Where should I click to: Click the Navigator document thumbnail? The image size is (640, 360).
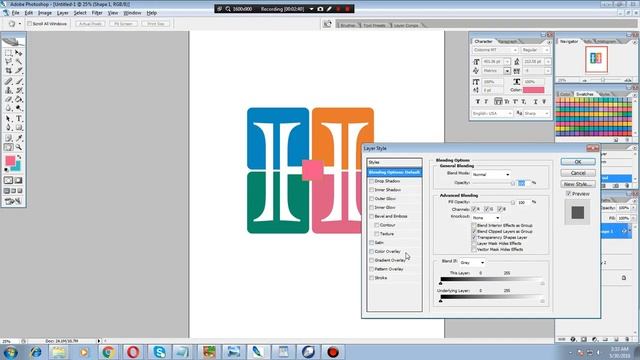(596, 59)
